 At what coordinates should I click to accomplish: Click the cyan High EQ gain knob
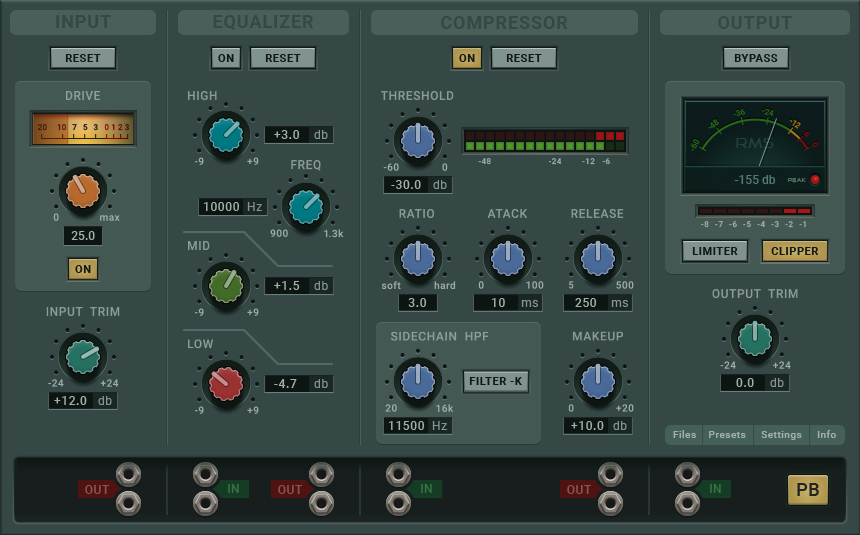click(x=226, y=135)
